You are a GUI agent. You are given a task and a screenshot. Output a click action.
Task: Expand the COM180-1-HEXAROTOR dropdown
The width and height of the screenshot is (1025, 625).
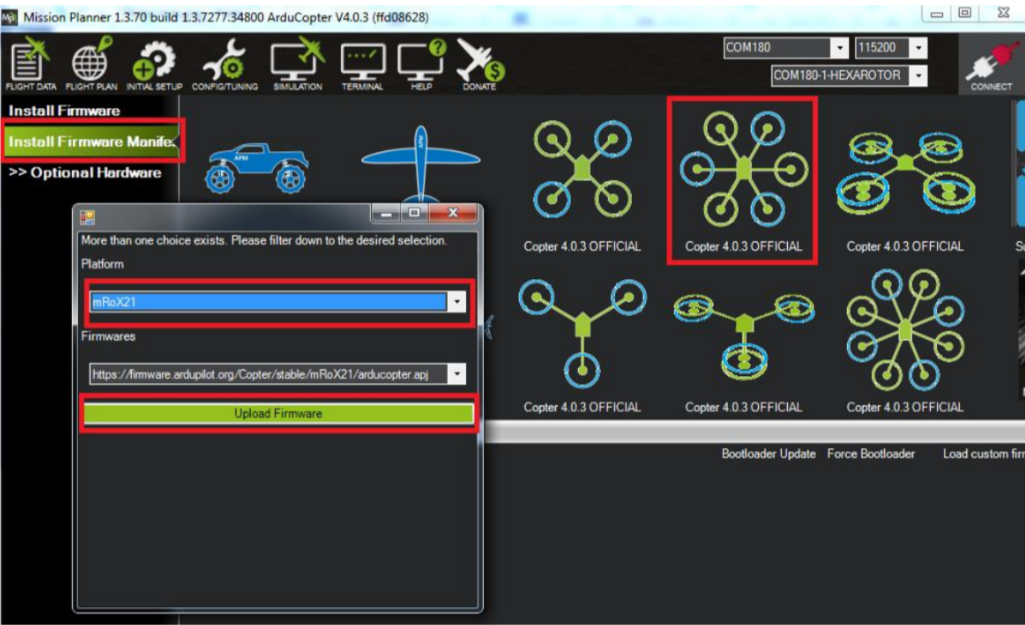pos(918,75)
